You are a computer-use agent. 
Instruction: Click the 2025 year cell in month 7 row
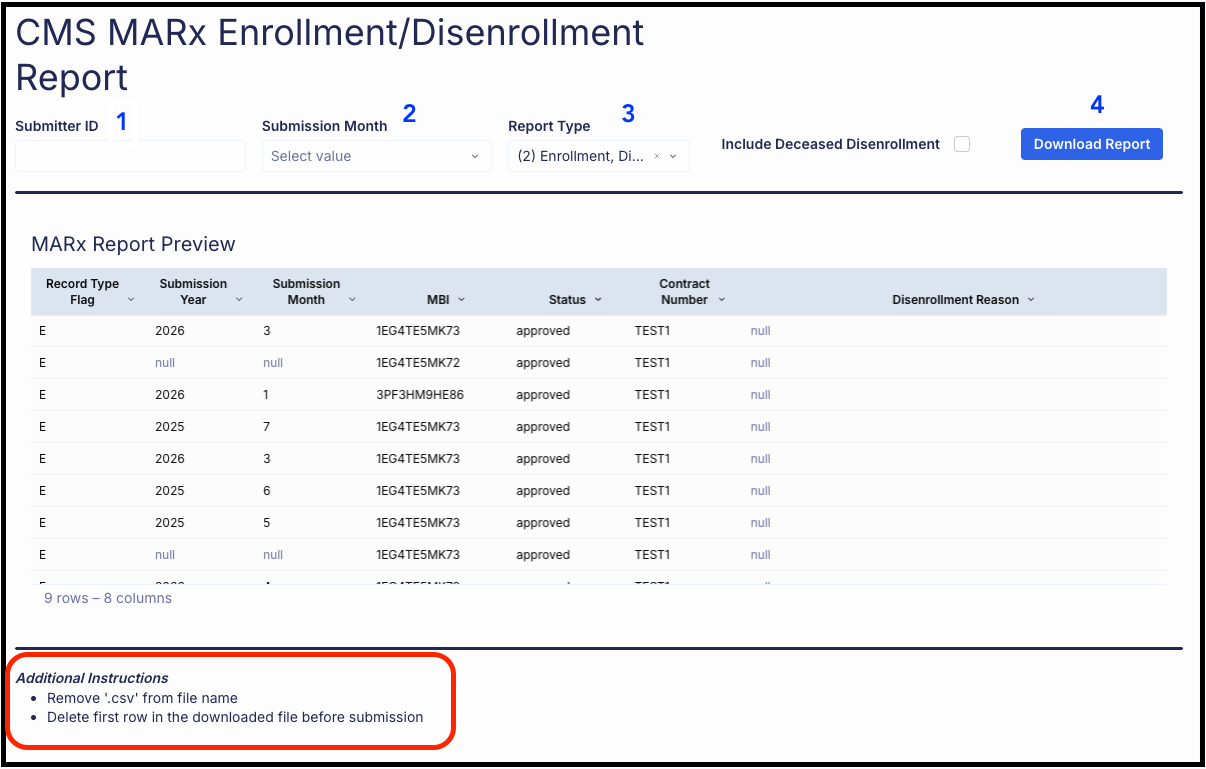coord(170,427)
